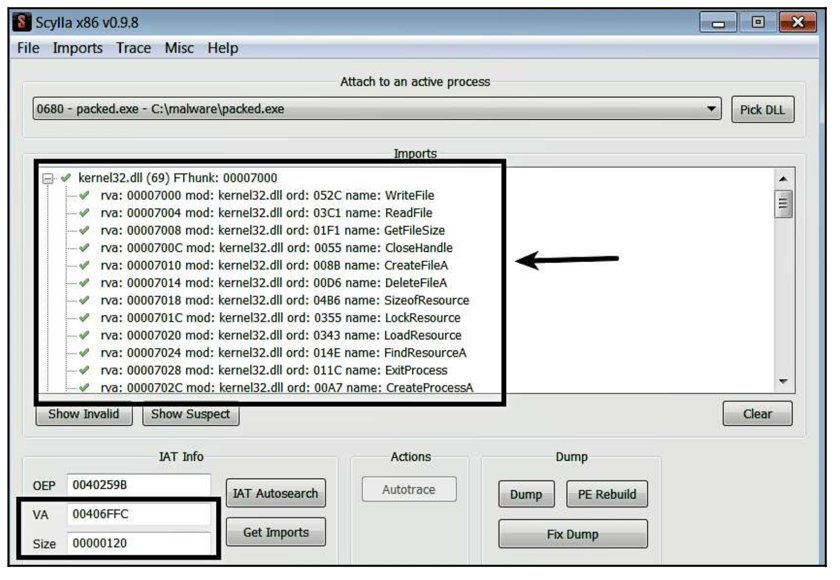The width and height of the screenshot is (840, 580).
Task: Click the imports list scroll up arrow
Action: [783, 178]
